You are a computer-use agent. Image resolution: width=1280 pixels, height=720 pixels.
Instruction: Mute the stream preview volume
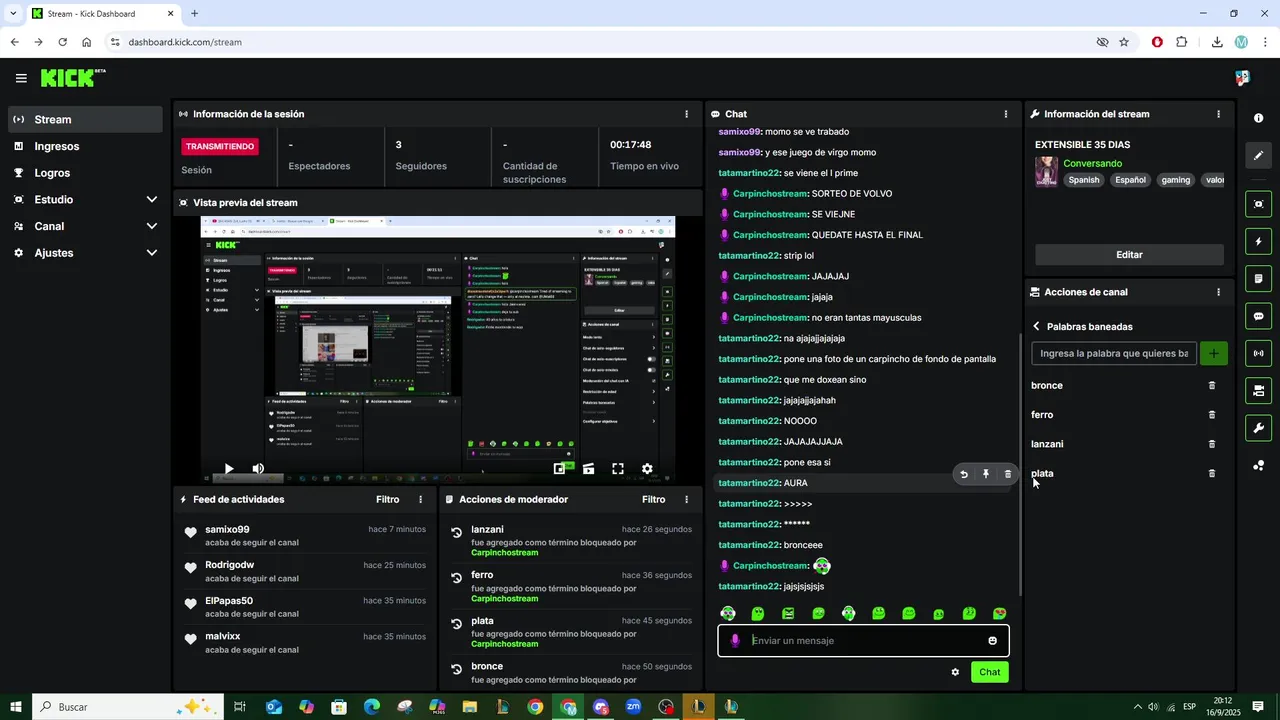point(258,468)
